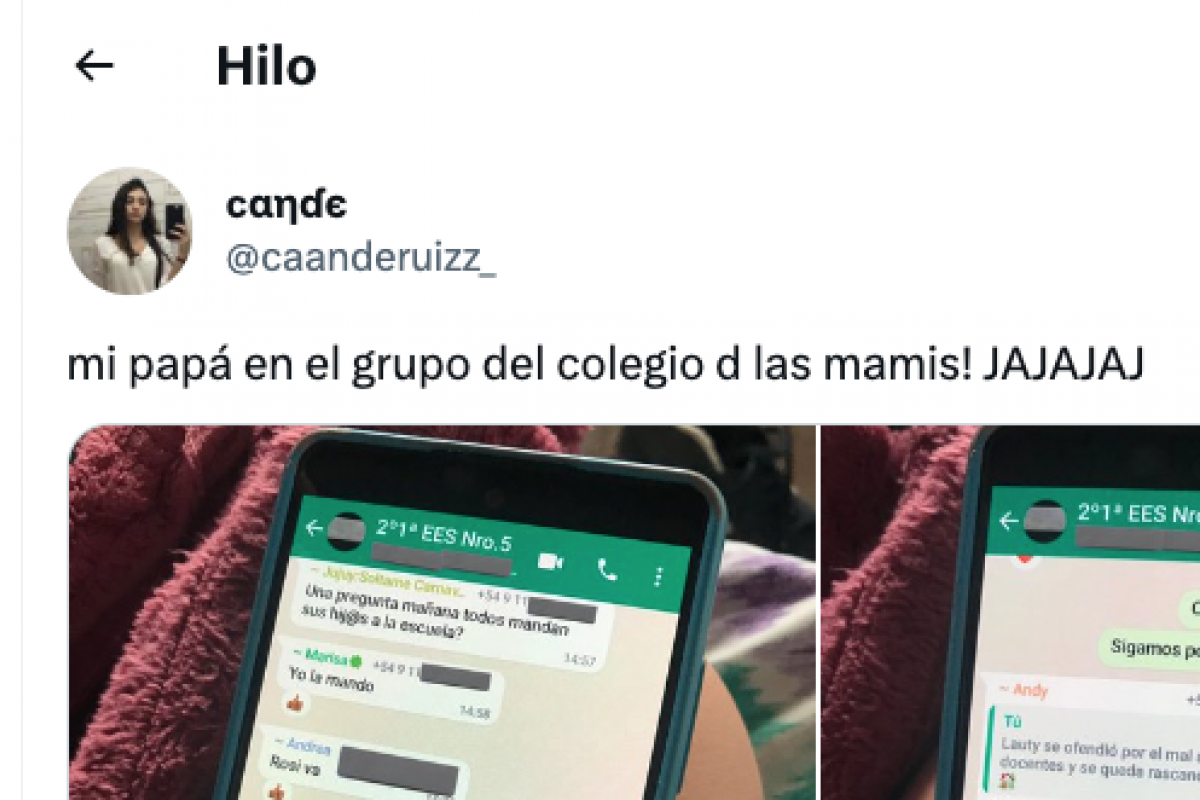The width and height of the screenshot is (1200, 800).
Task: Open cande's profile picture
Action: (128, 231)
